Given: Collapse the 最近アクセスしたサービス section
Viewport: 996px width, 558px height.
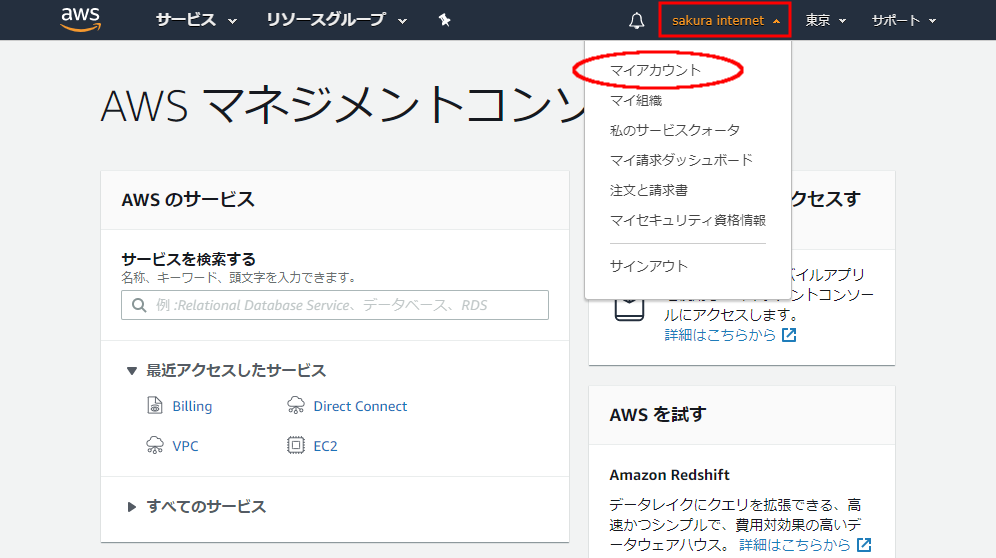Looking at the screenshot, I should 131,370.
